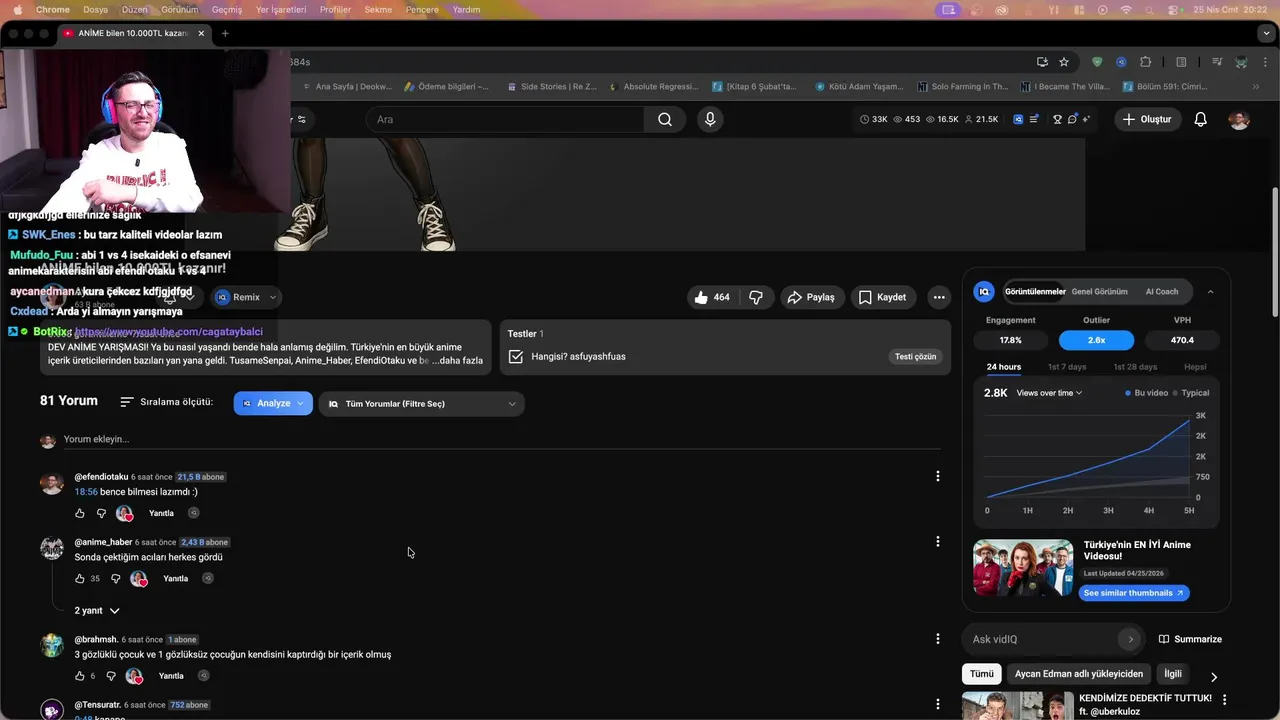
Task: Dislike the video
Action: (756, 297)
